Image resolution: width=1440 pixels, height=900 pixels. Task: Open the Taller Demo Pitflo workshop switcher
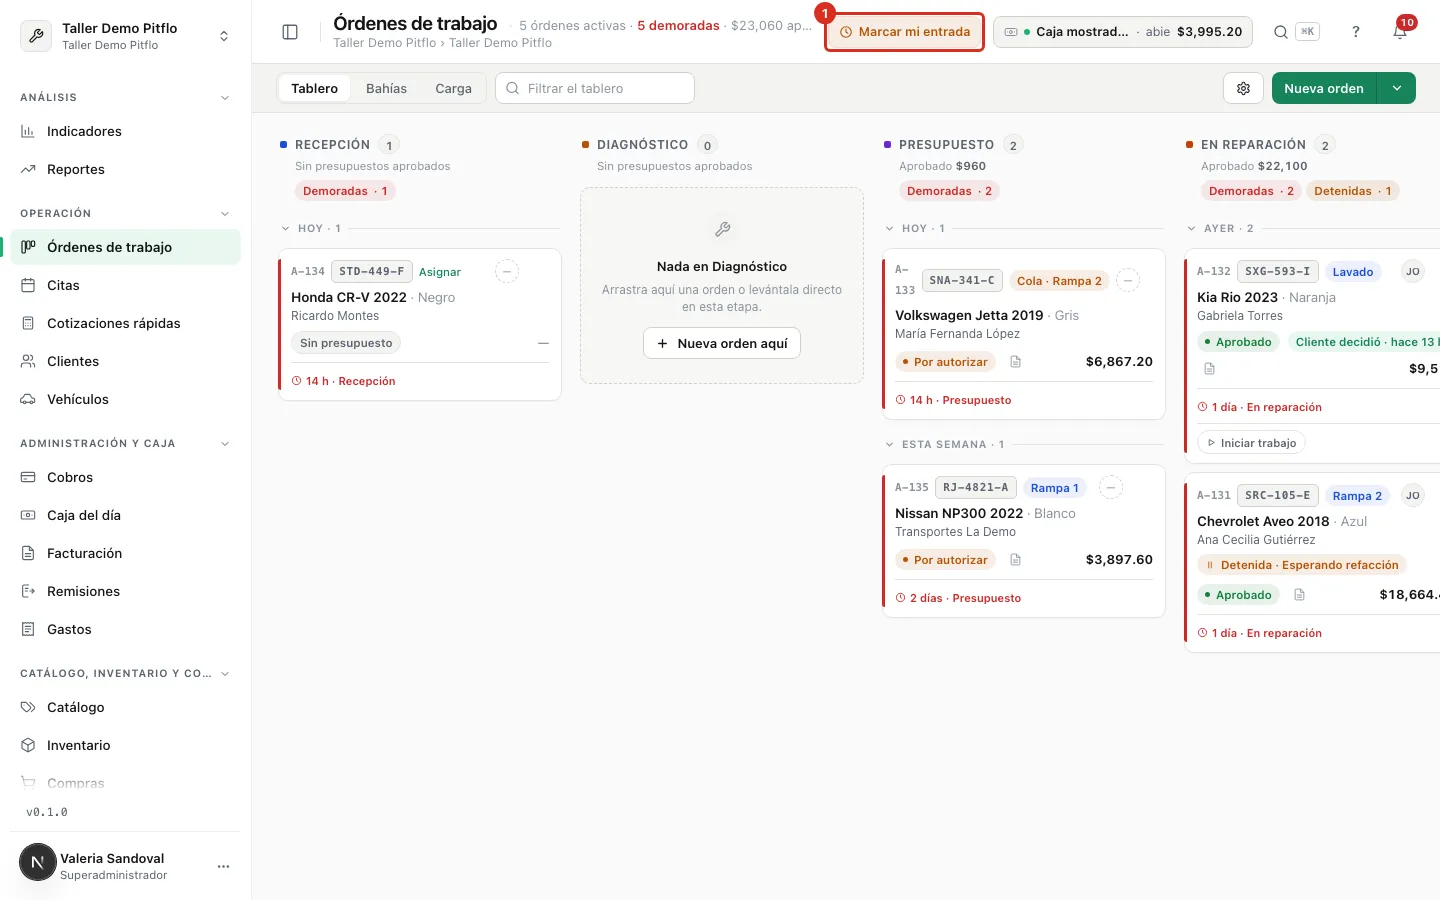pyautogui.click(x=125, y=36)
